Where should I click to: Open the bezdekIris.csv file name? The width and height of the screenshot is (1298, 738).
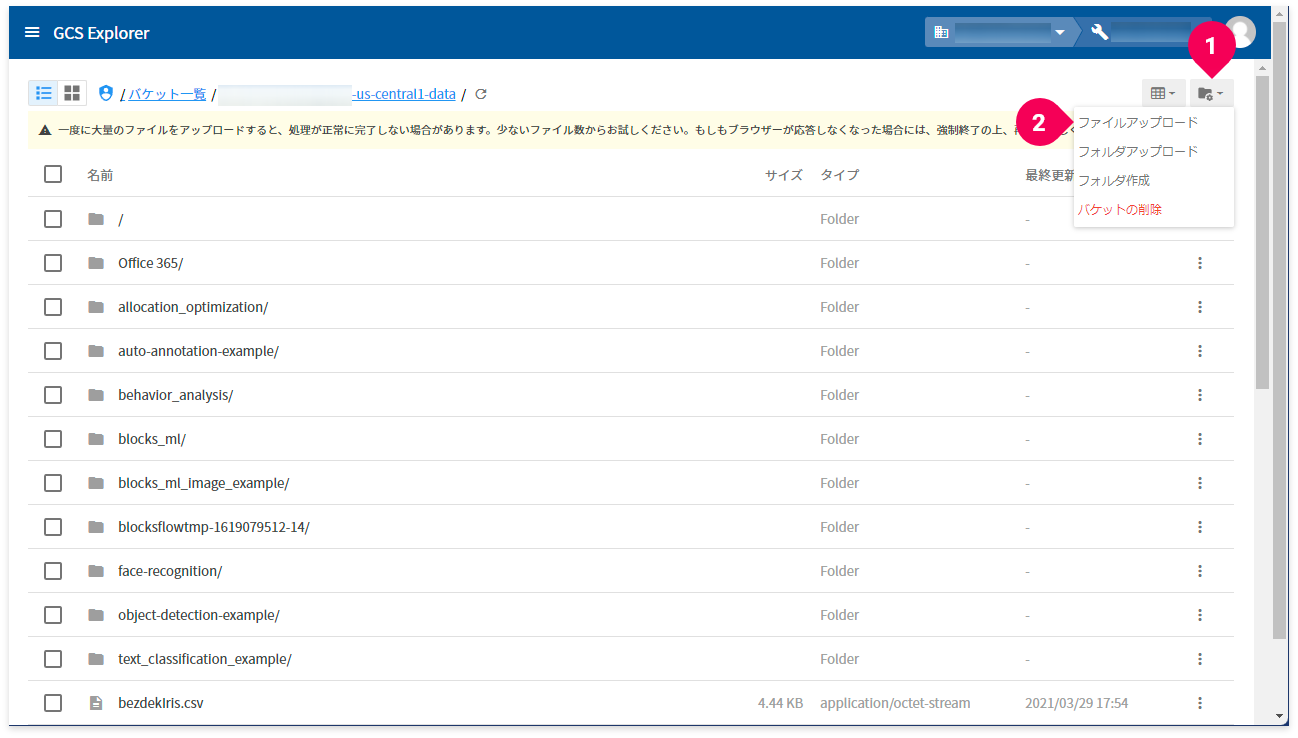[x=160, y=703]
